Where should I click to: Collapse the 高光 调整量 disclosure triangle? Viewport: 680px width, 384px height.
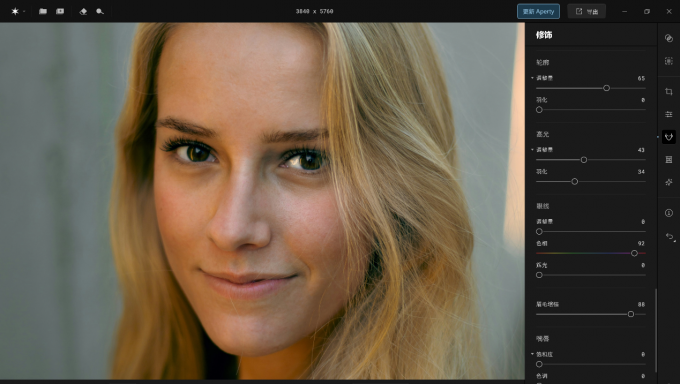pyautogui.click(x=533, y=150)
